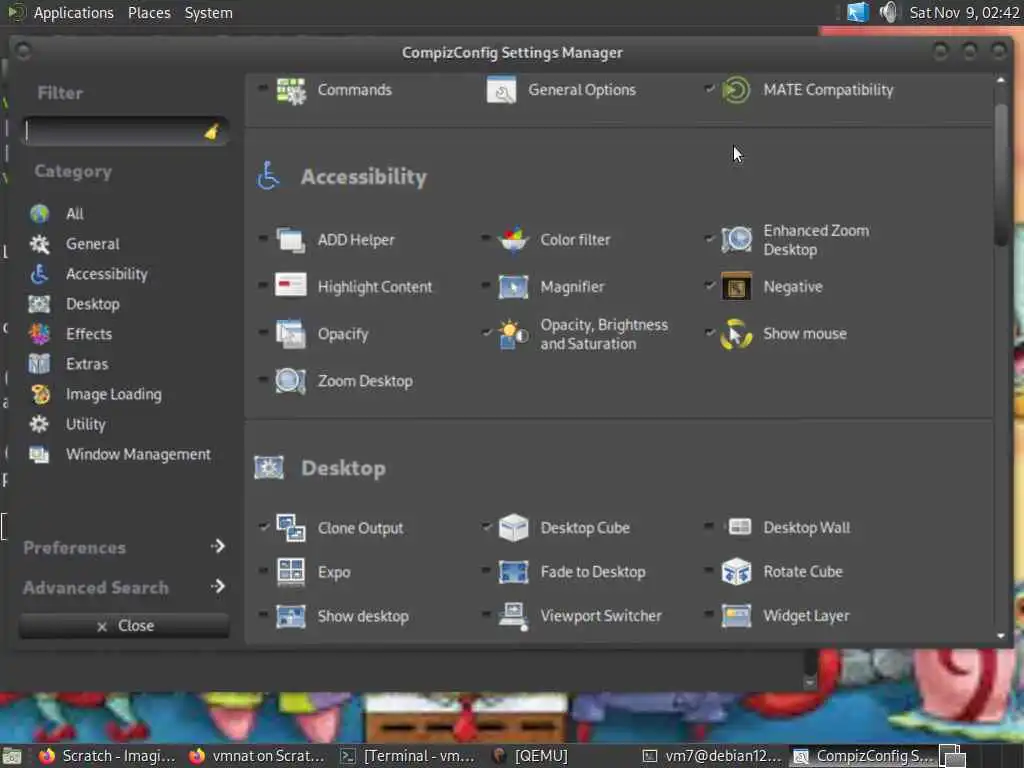Expand the Preferences section arrow

click(x=217, y=546)
